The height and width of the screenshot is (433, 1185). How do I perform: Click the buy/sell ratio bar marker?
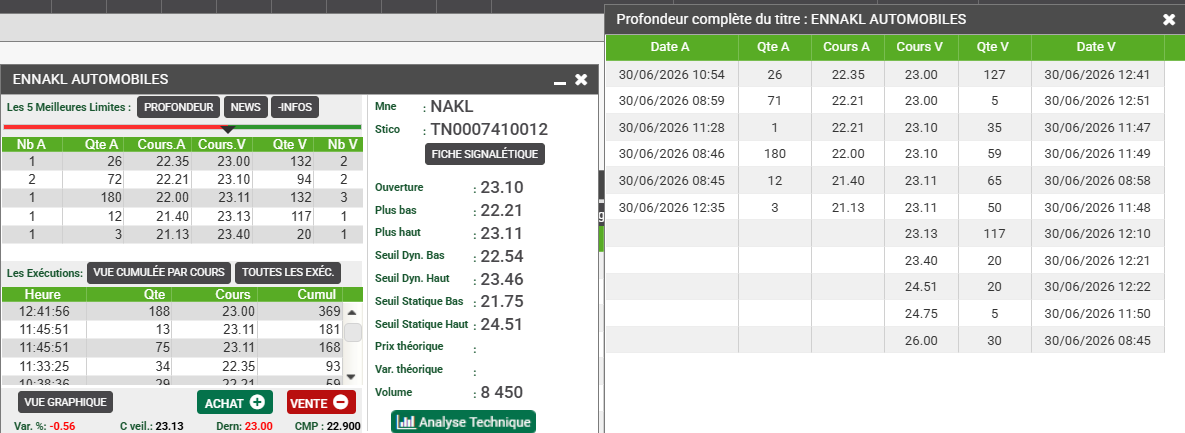click(229, 131)
